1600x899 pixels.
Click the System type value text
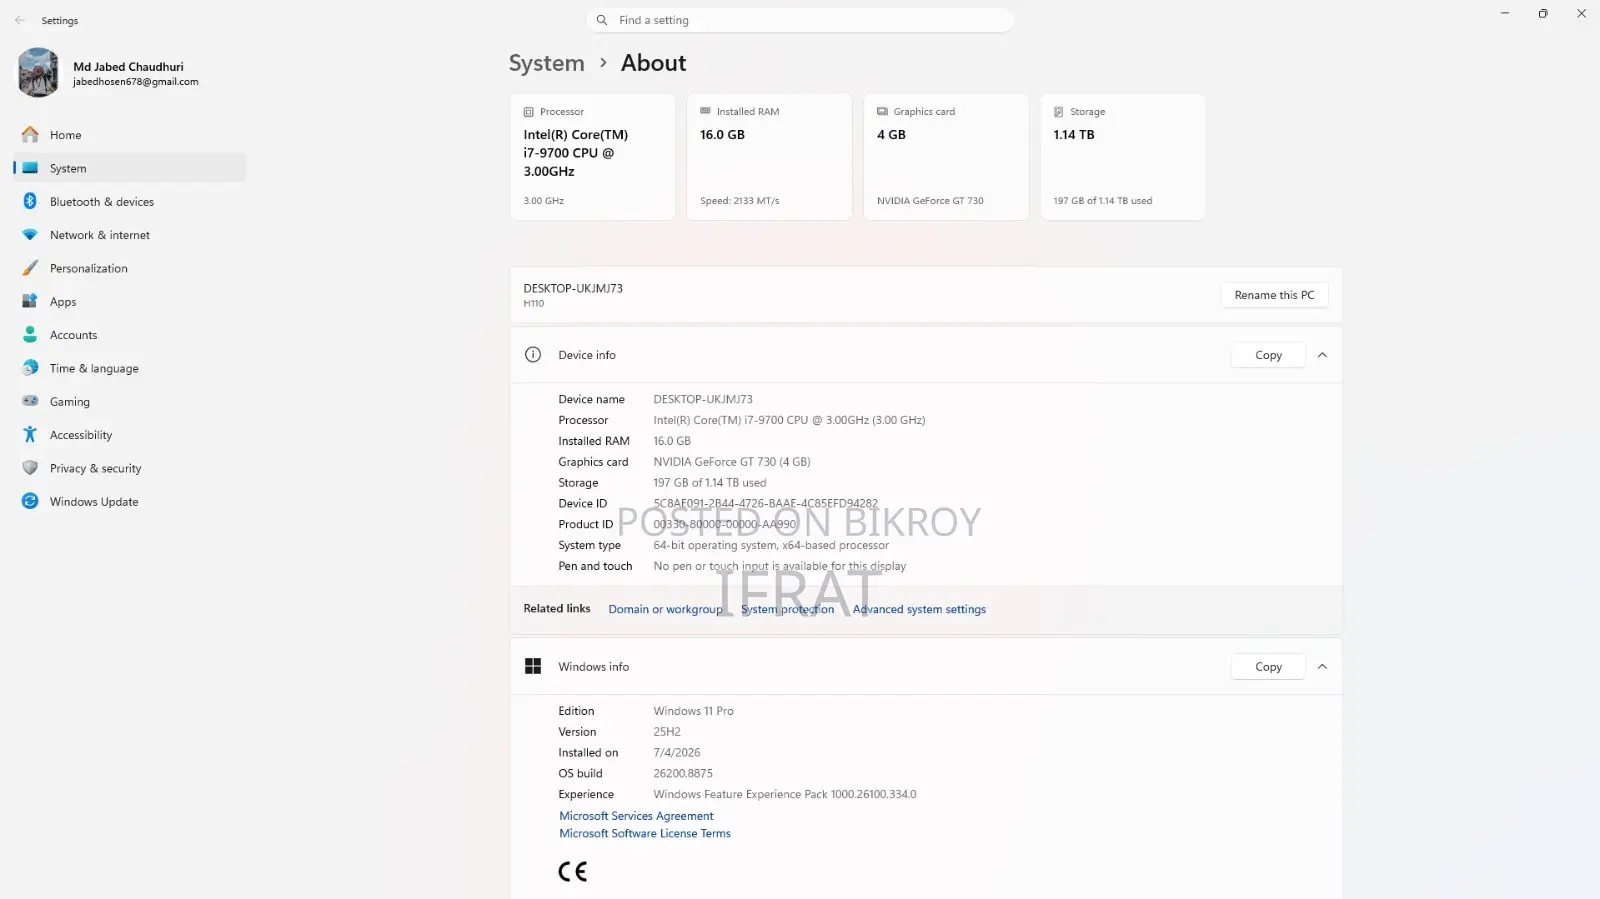771,545
